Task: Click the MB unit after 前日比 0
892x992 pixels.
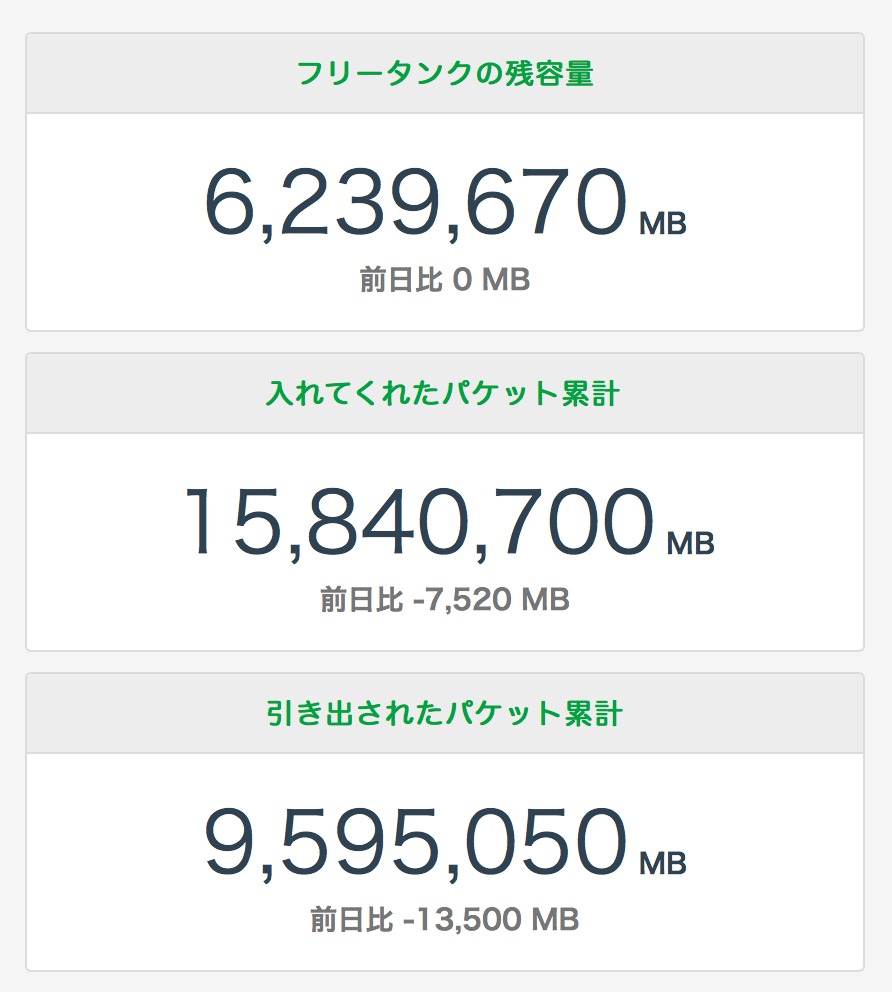Action: coord(506,280)
